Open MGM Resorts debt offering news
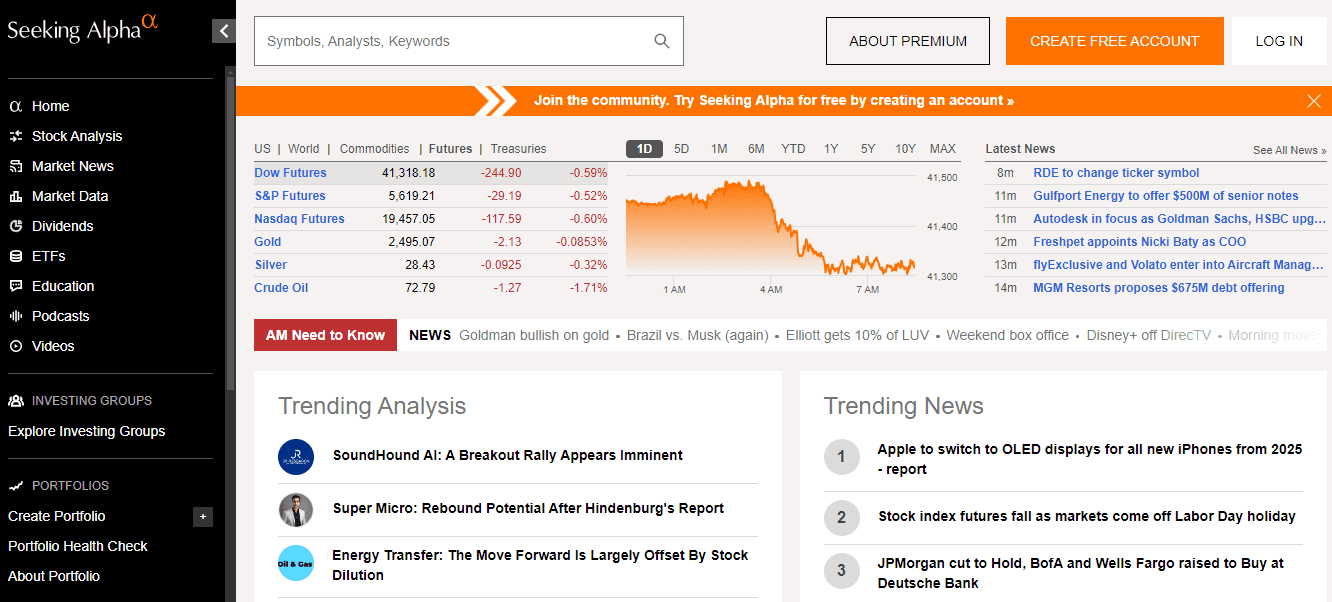The image size is (1332, 602). click(1159, 288)
